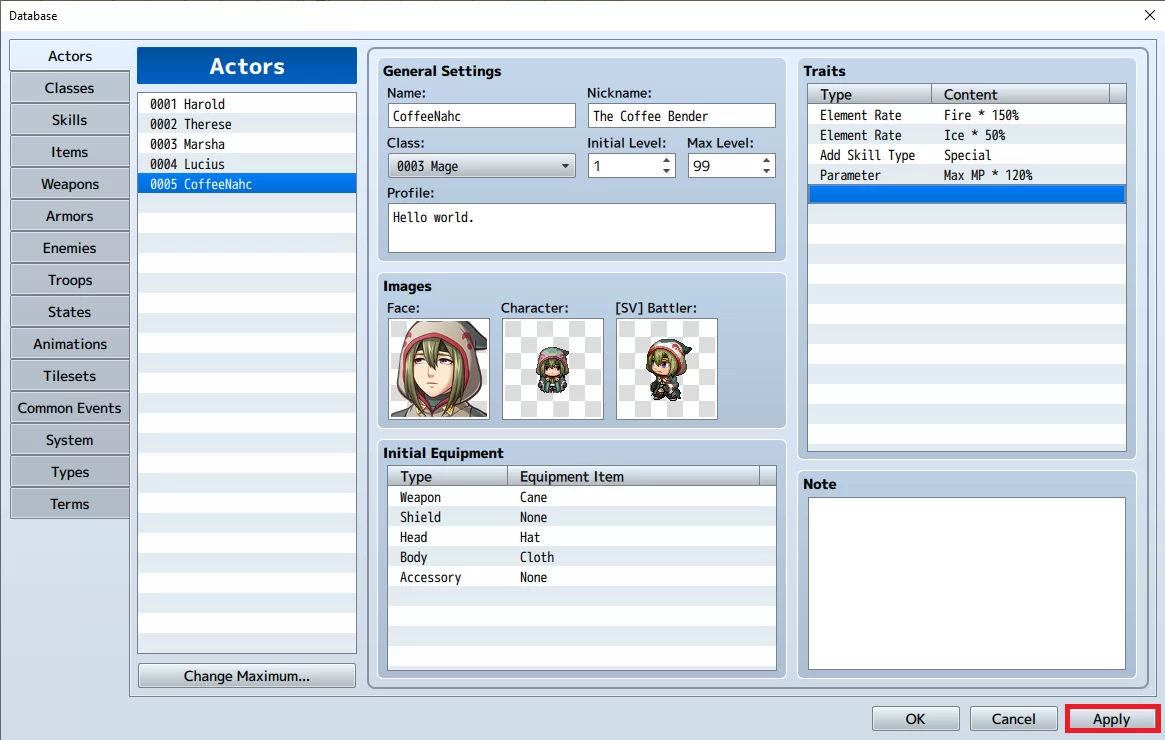The height and width of the screenshot is (740, 1165).
Task: Apply the database changes
Action: point(1112,718)
